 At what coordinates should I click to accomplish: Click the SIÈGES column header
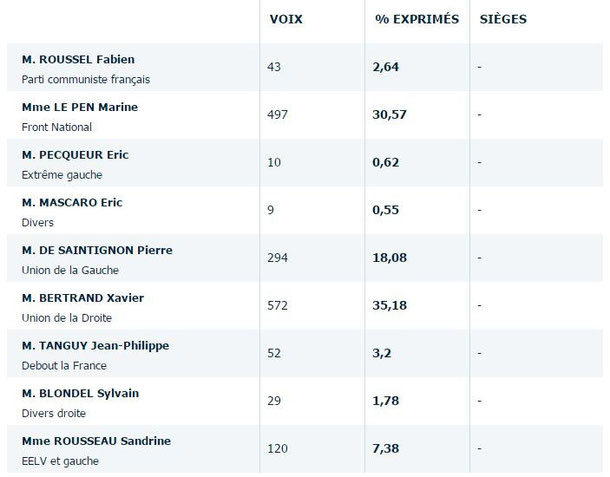pyautogui.click(x=503, y=19)
